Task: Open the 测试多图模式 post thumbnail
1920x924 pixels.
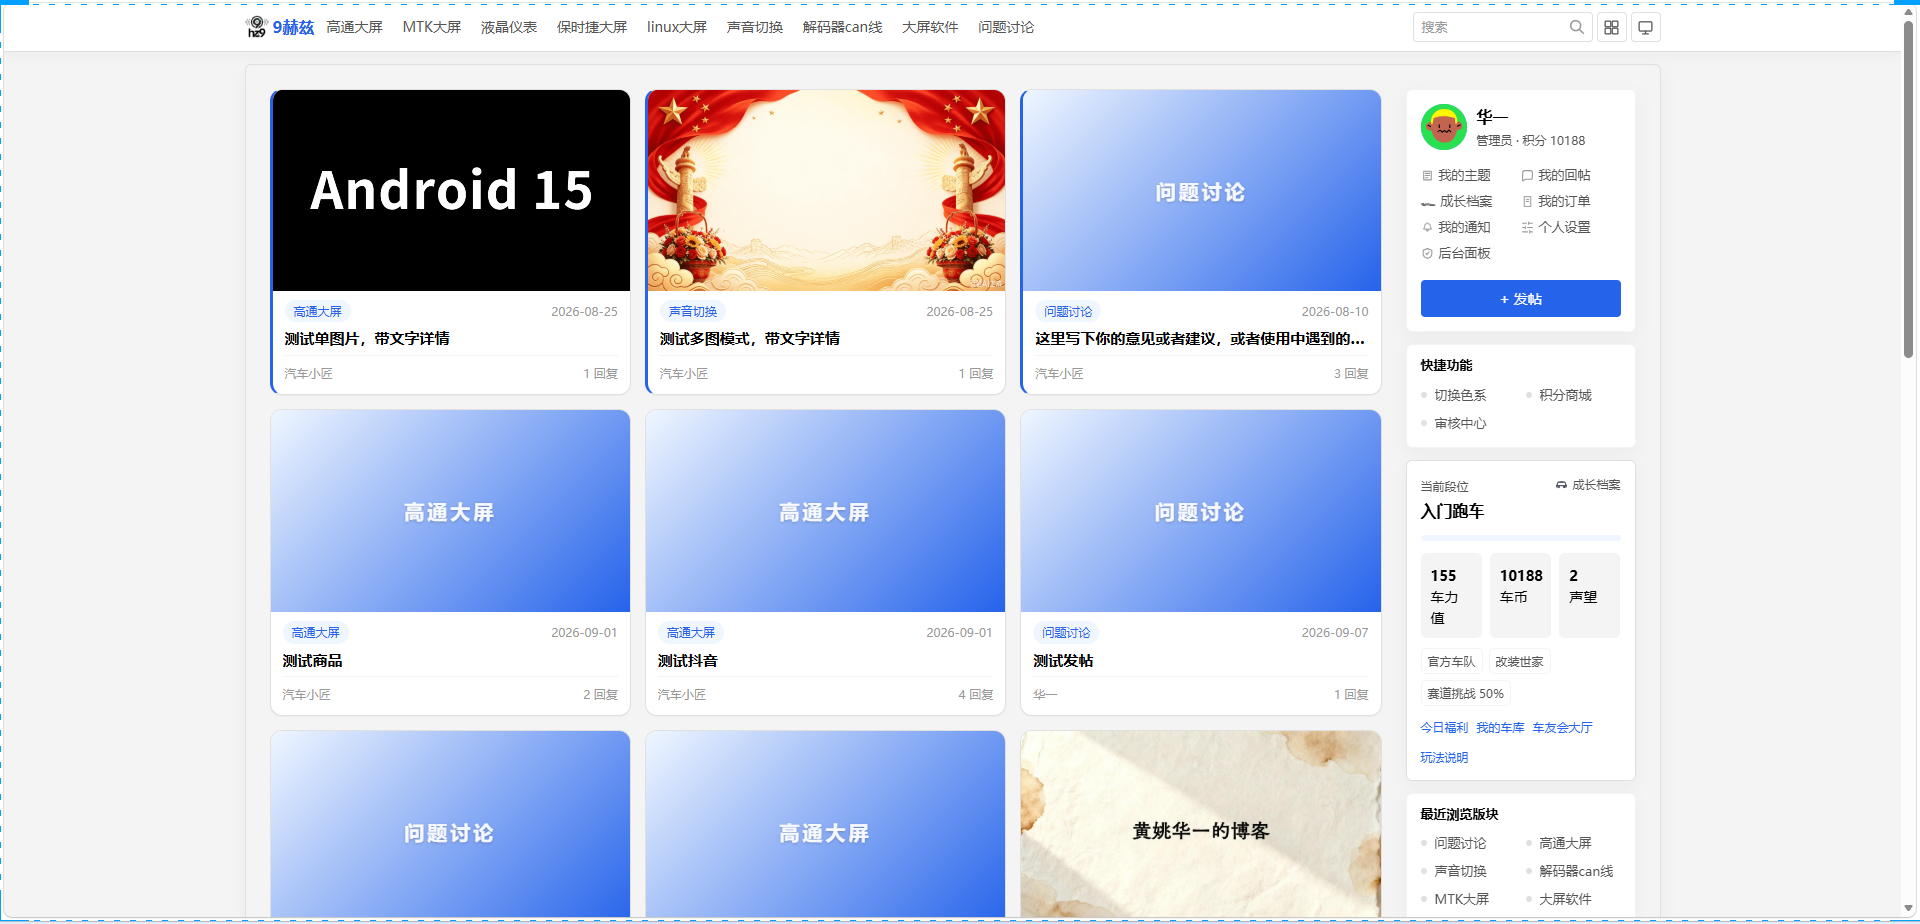Action: (x=826, y=190)
